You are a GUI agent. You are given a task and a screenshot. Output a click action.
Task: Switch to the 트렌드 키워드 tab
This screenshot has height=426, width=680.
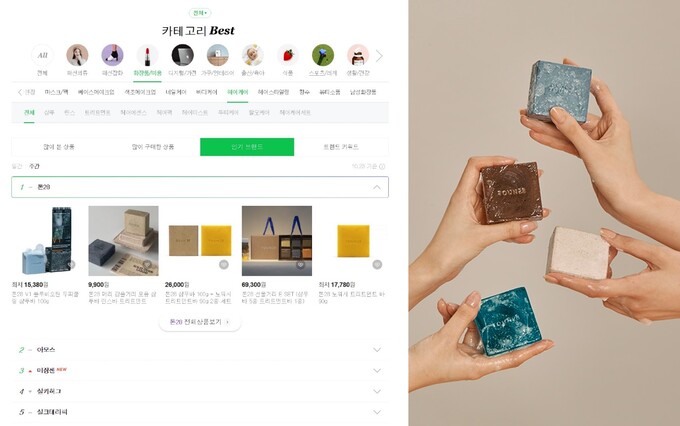point(341,147)
